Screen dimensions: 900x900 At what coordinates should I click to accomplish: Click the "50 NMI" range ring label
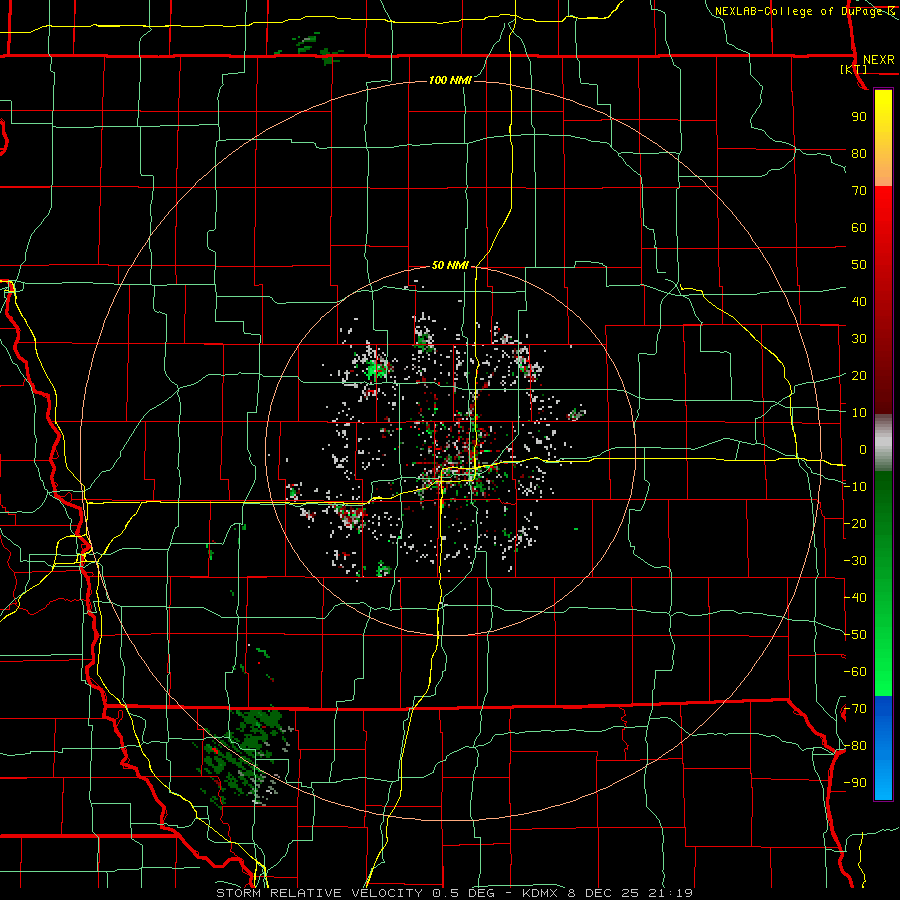[450, 265]
